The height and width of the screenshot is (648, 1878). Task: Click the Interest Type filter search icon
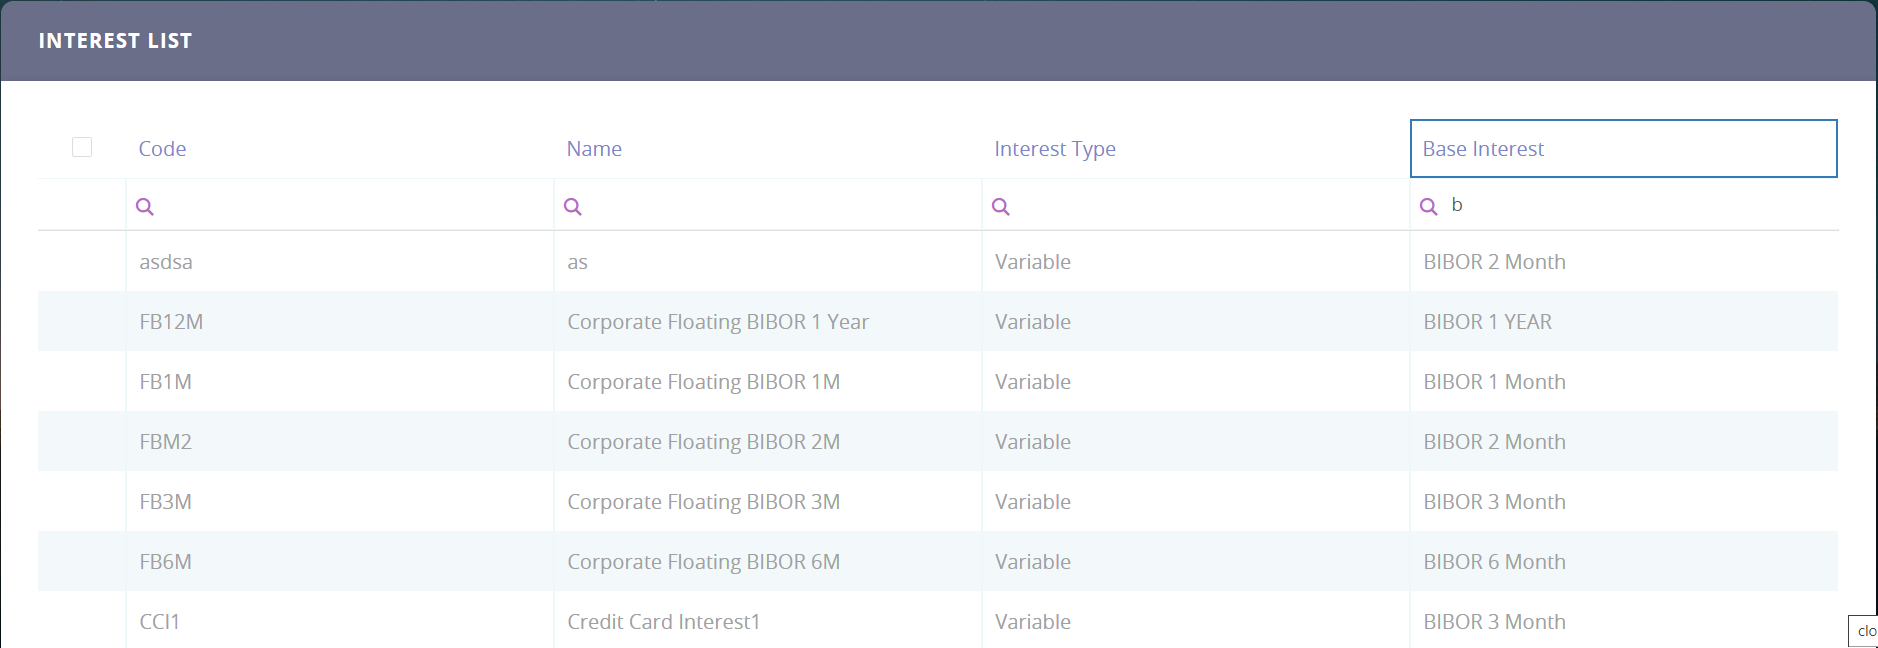(1001, 207)
